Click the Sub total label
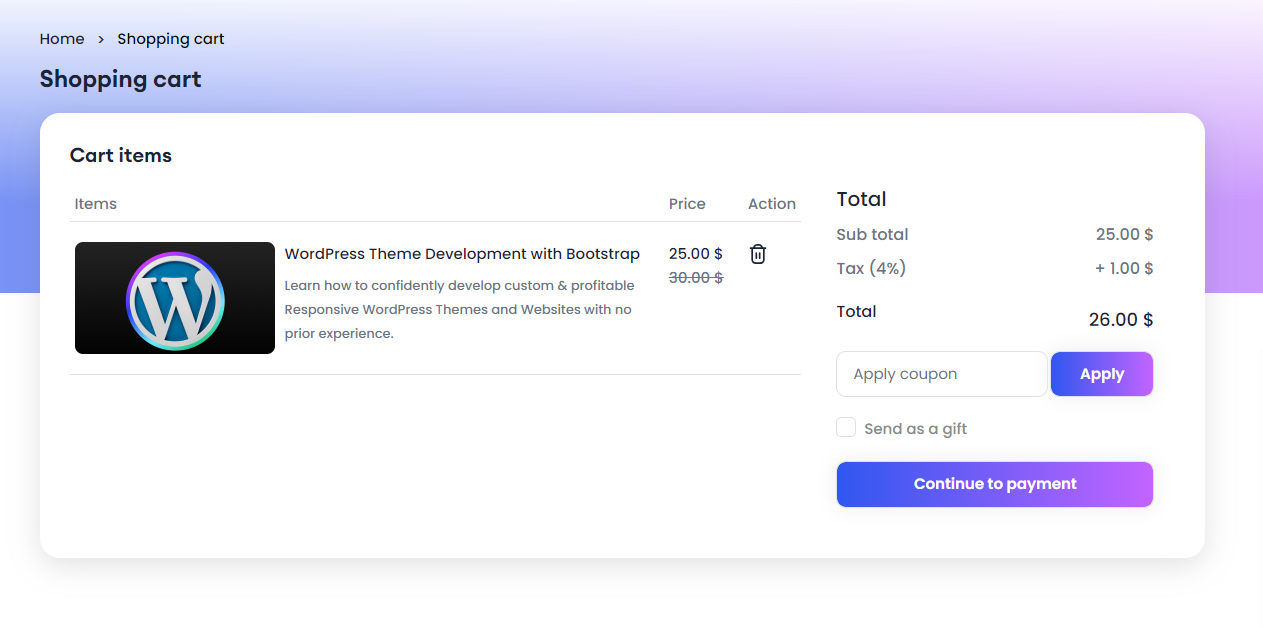The width and height of the screenshot is (1263, 628). 872,235
